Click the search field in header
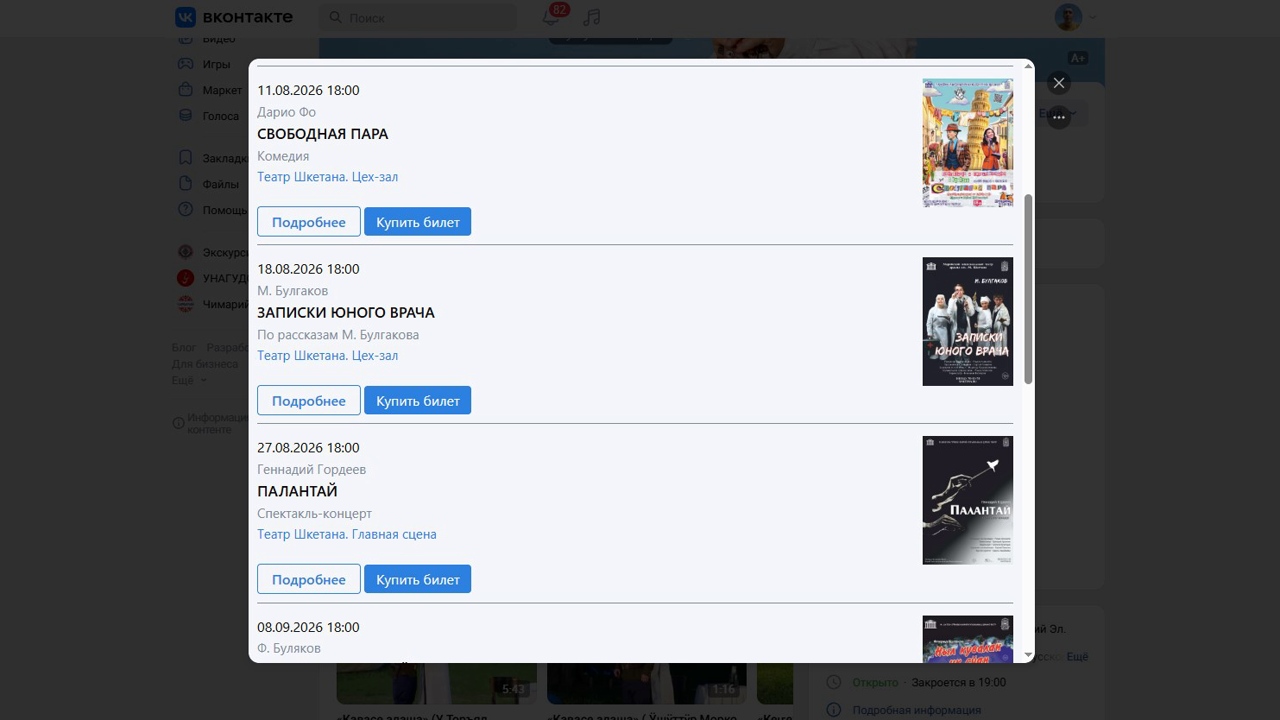 pyautogui.click(x=418, y=17)
